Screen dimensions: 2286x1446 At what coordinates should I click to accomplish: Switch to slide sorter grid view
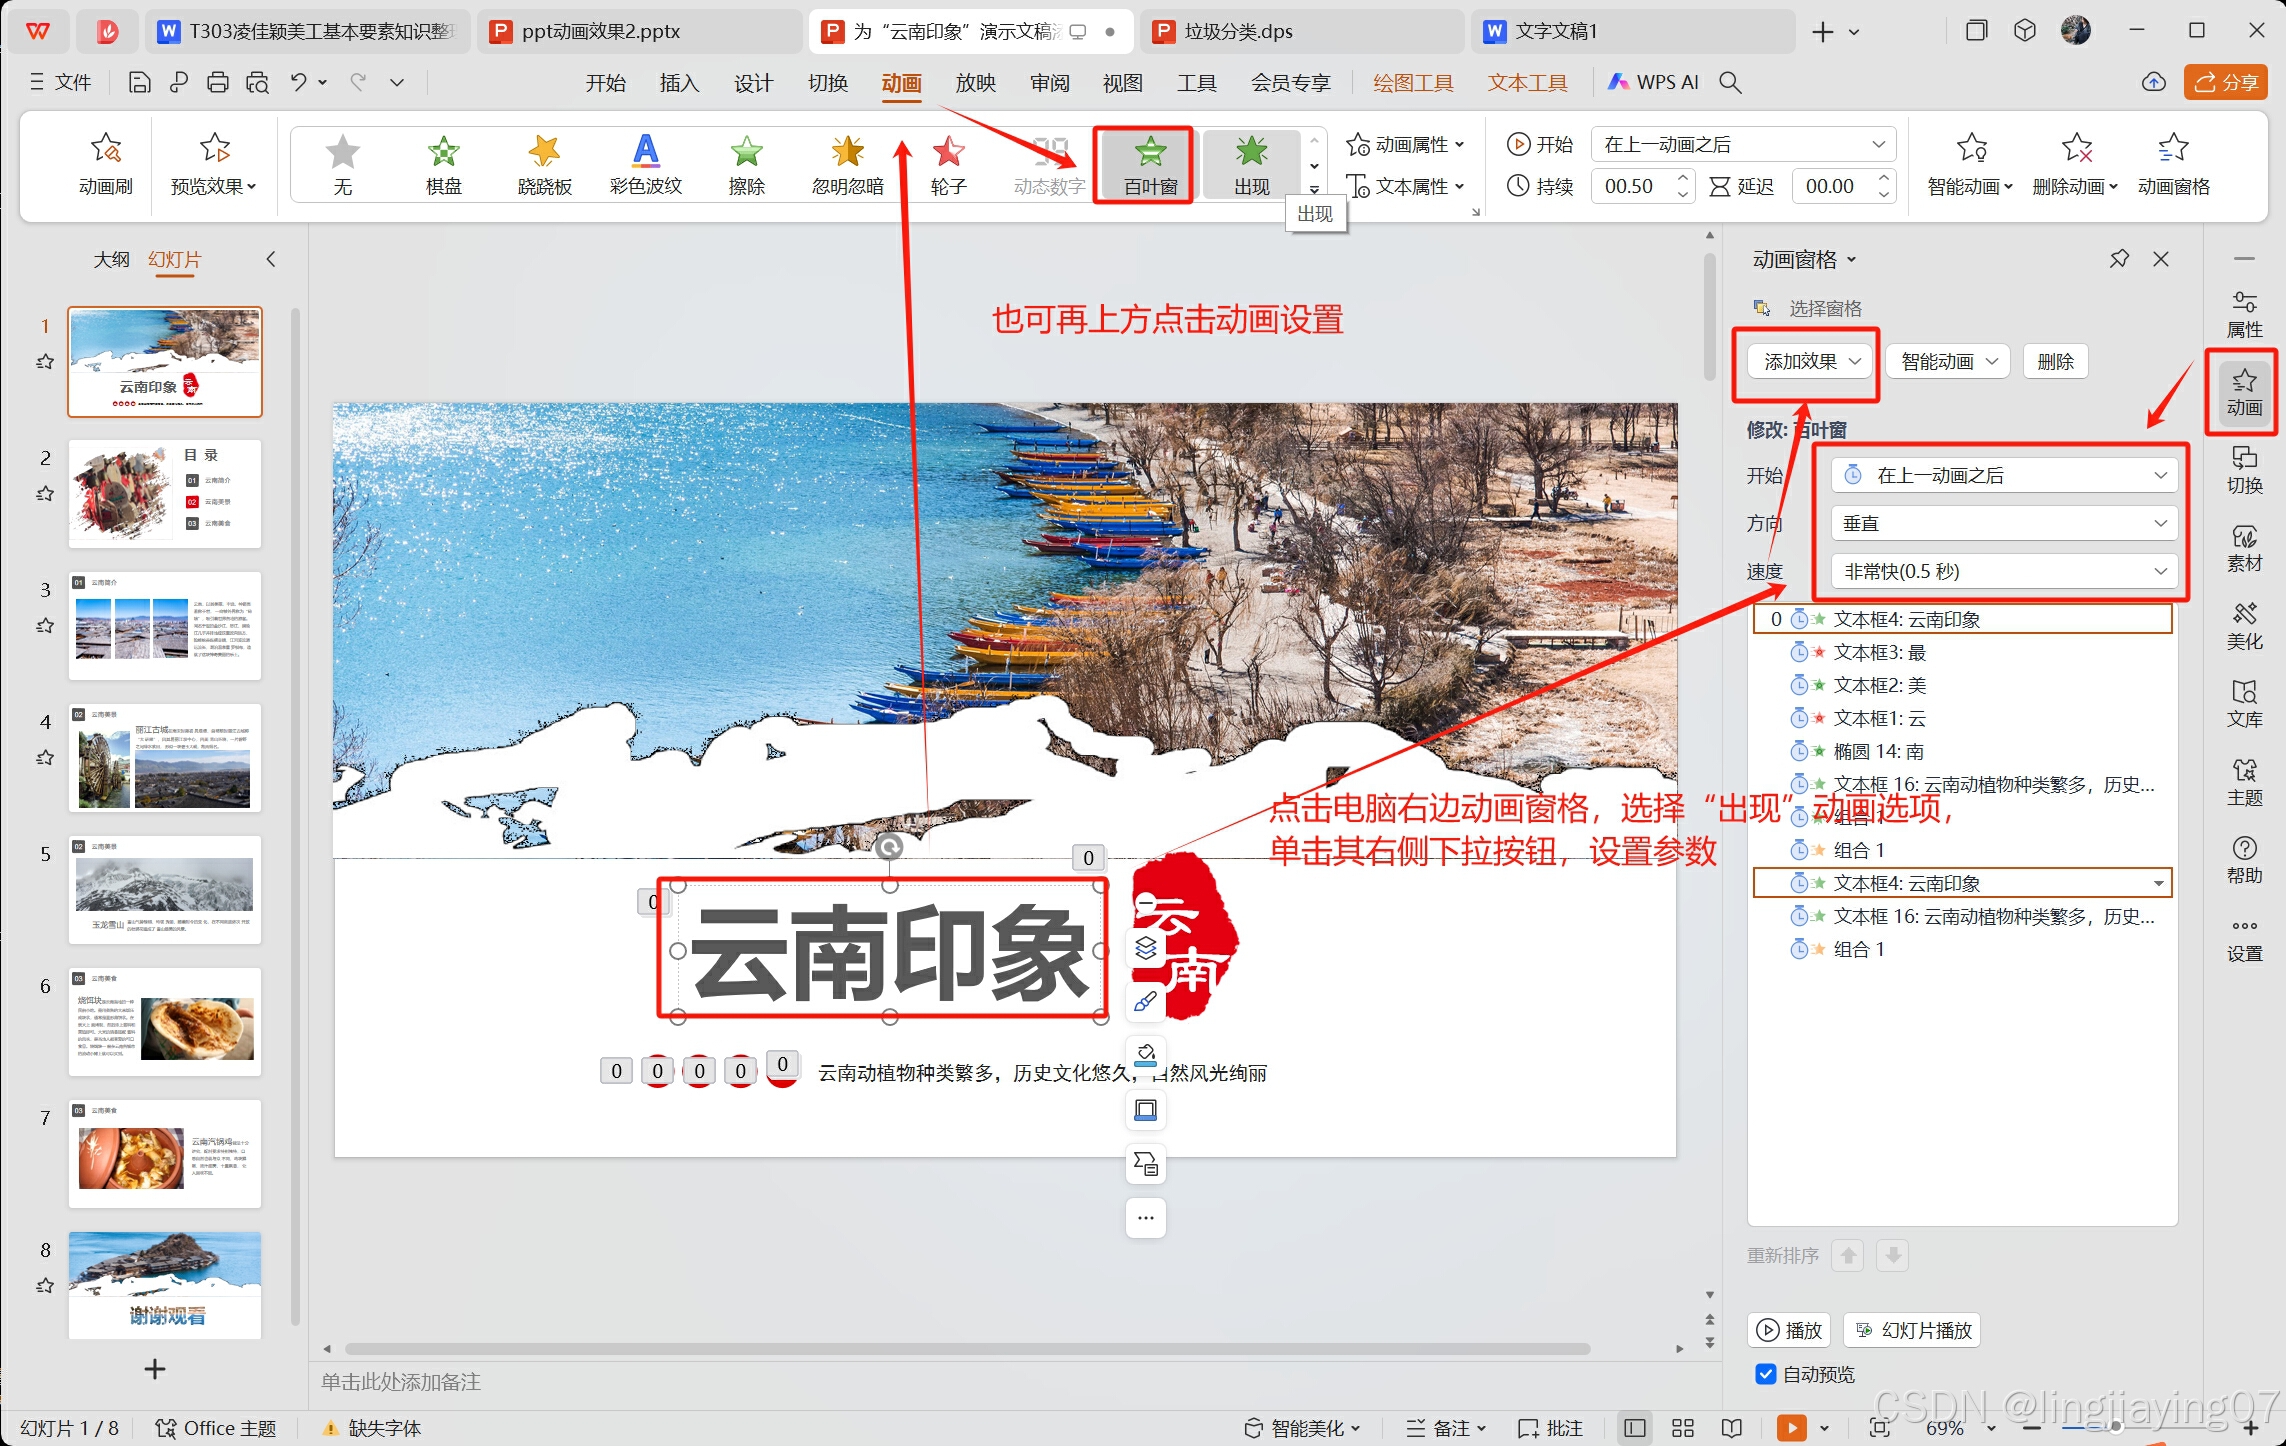pyautogui.click(x=1683, y=1428)
